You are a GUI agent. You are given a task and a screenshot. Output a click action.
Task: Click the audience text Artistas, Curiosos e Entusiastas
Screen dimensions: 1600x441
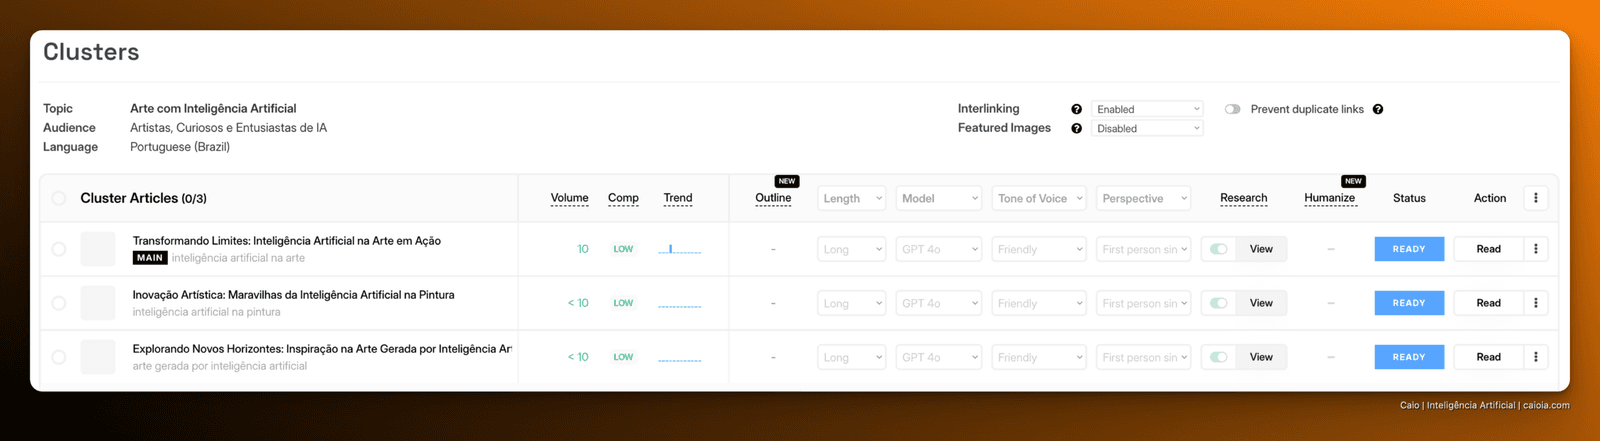pyautogui.click(x=228, y=128)
